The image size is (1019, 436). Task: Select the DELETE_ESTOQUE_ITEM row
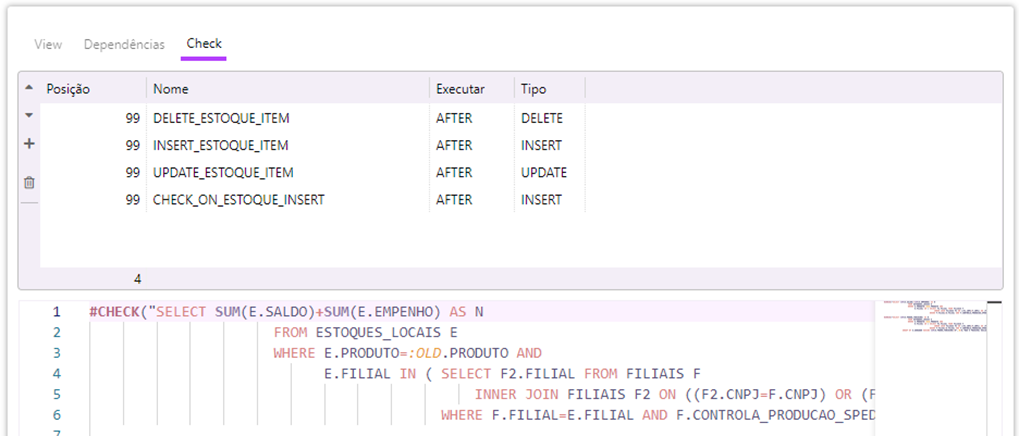click(x=221, y=118)
